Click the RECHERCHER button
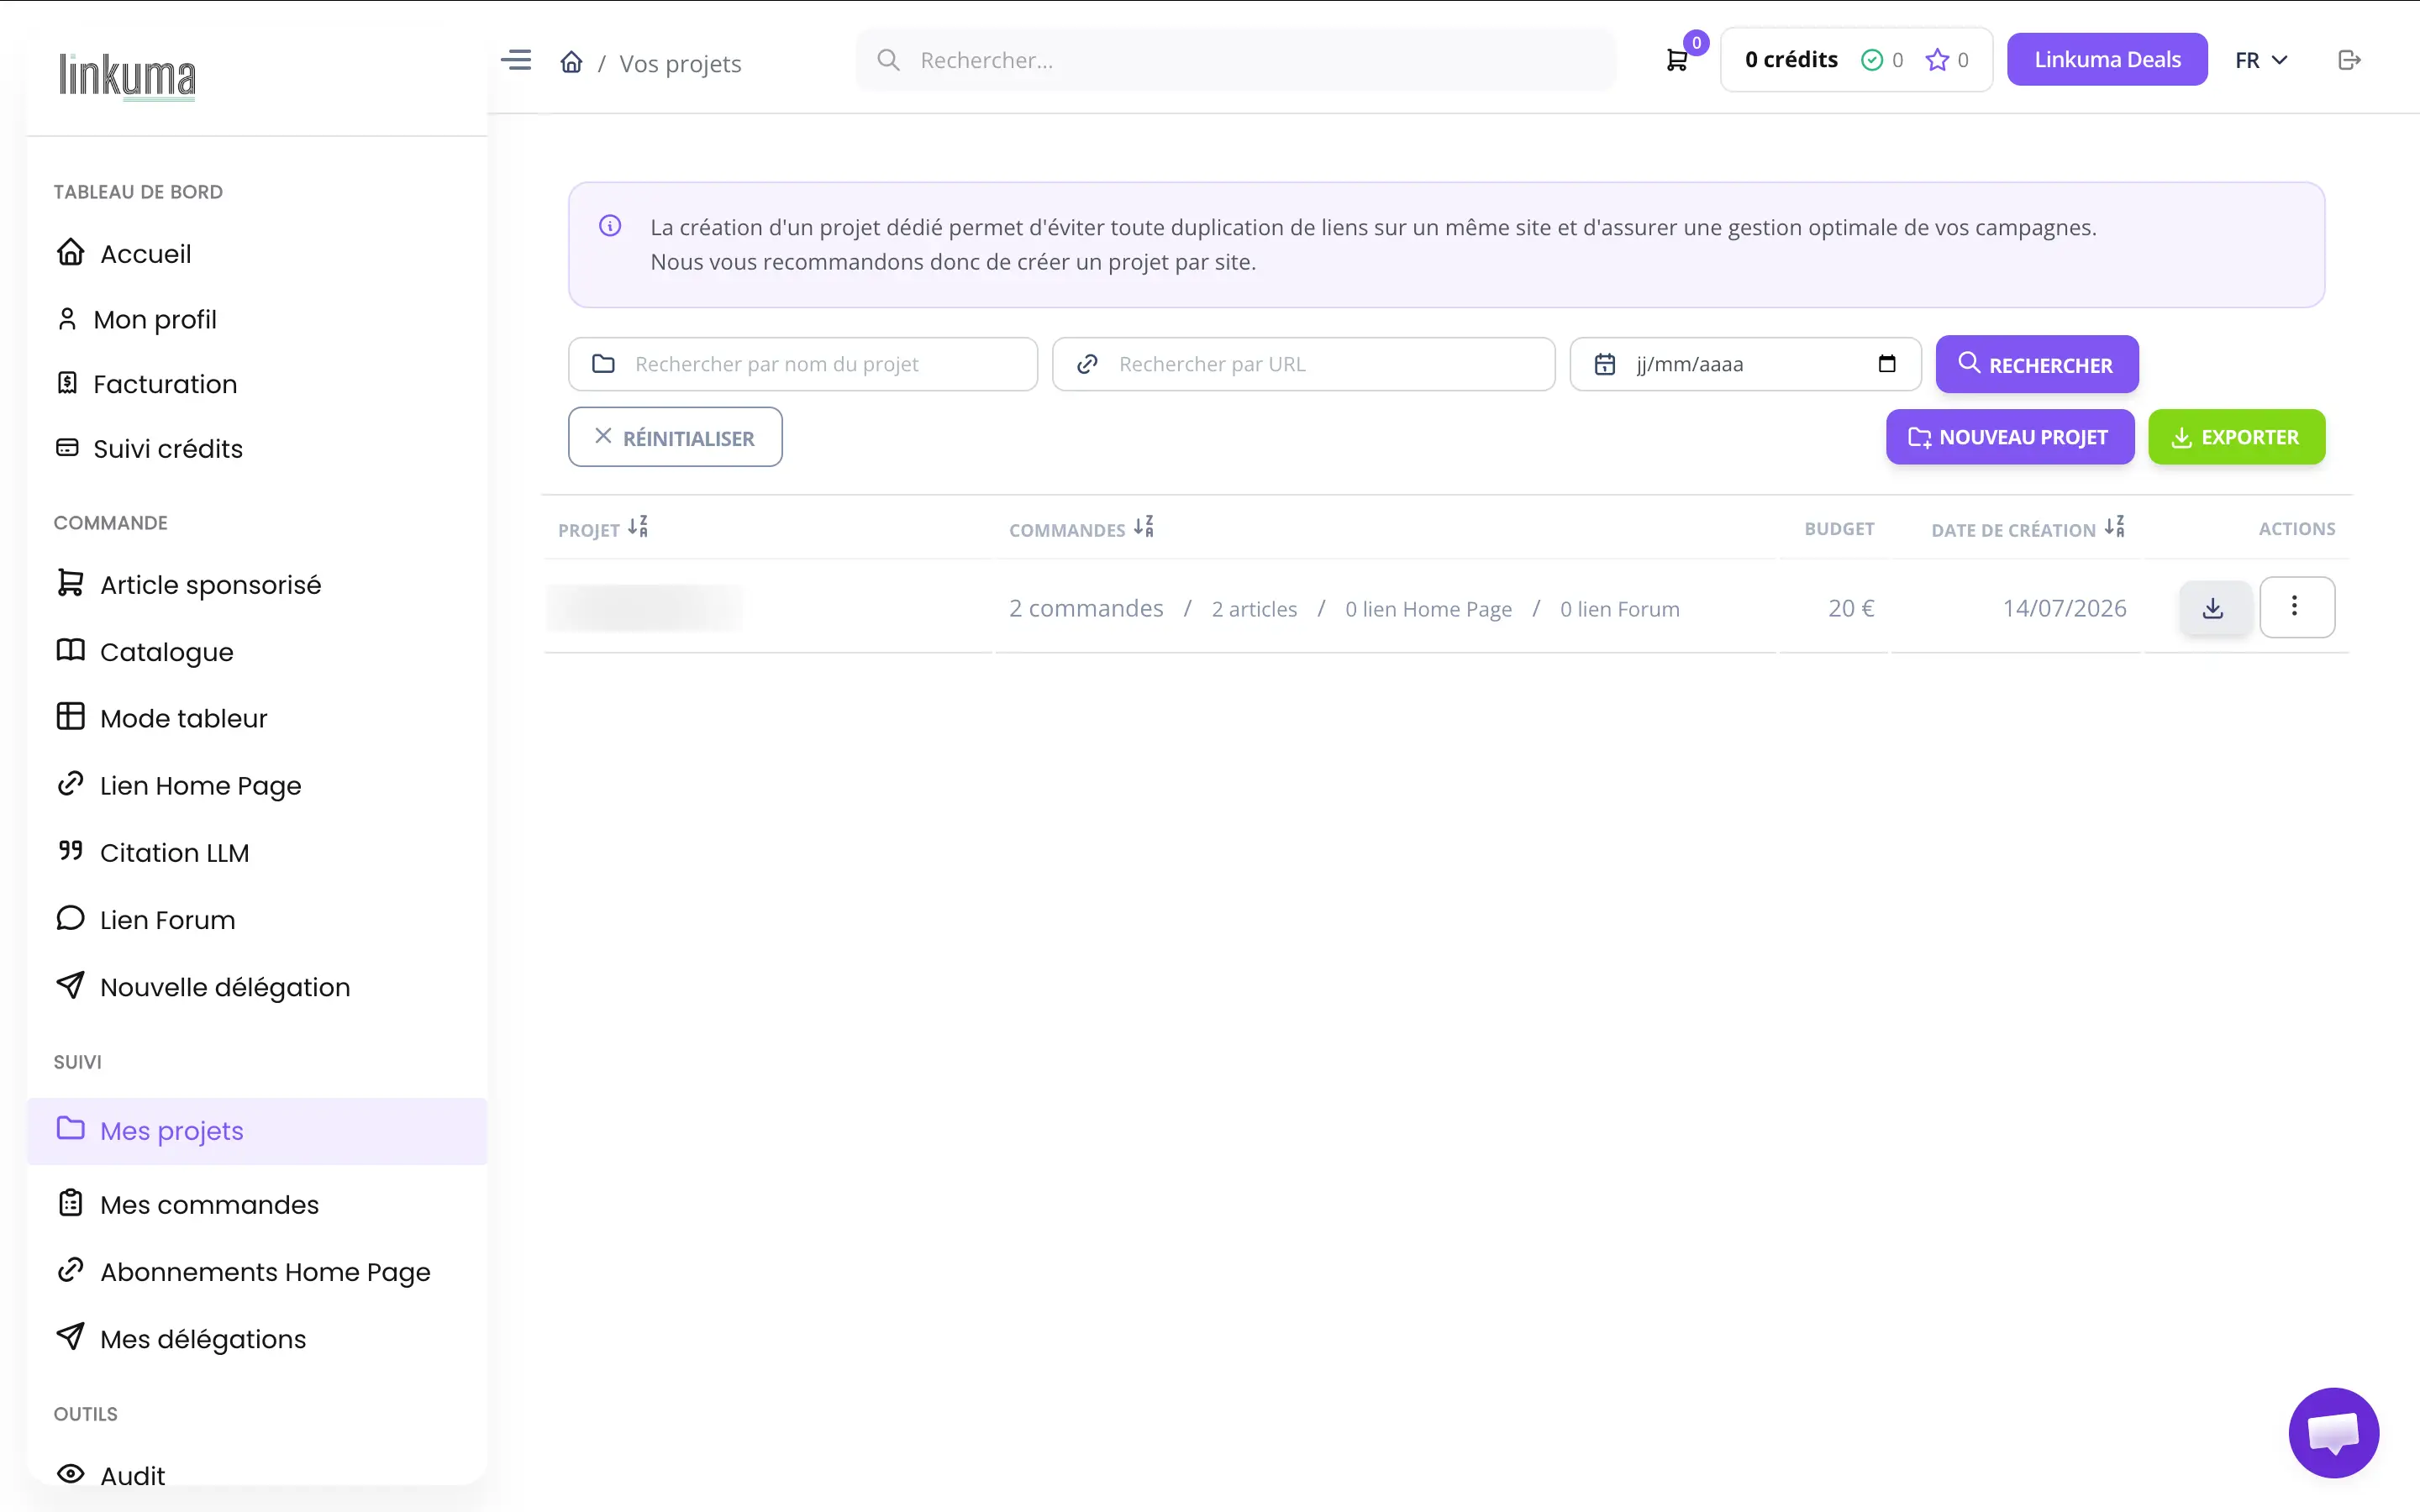 [x=2037, y=364]
